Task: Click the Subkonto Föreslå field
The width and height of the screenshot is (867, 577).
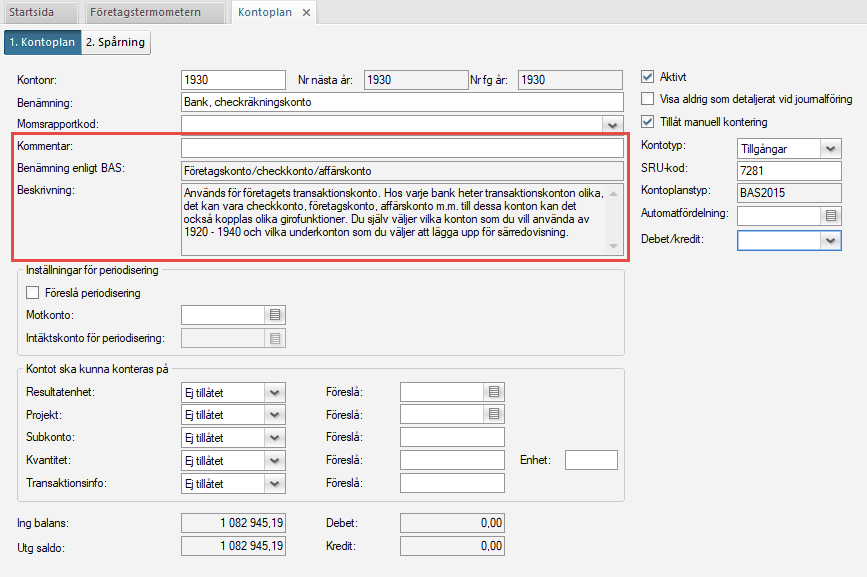Action: click(x=452, y=437)
